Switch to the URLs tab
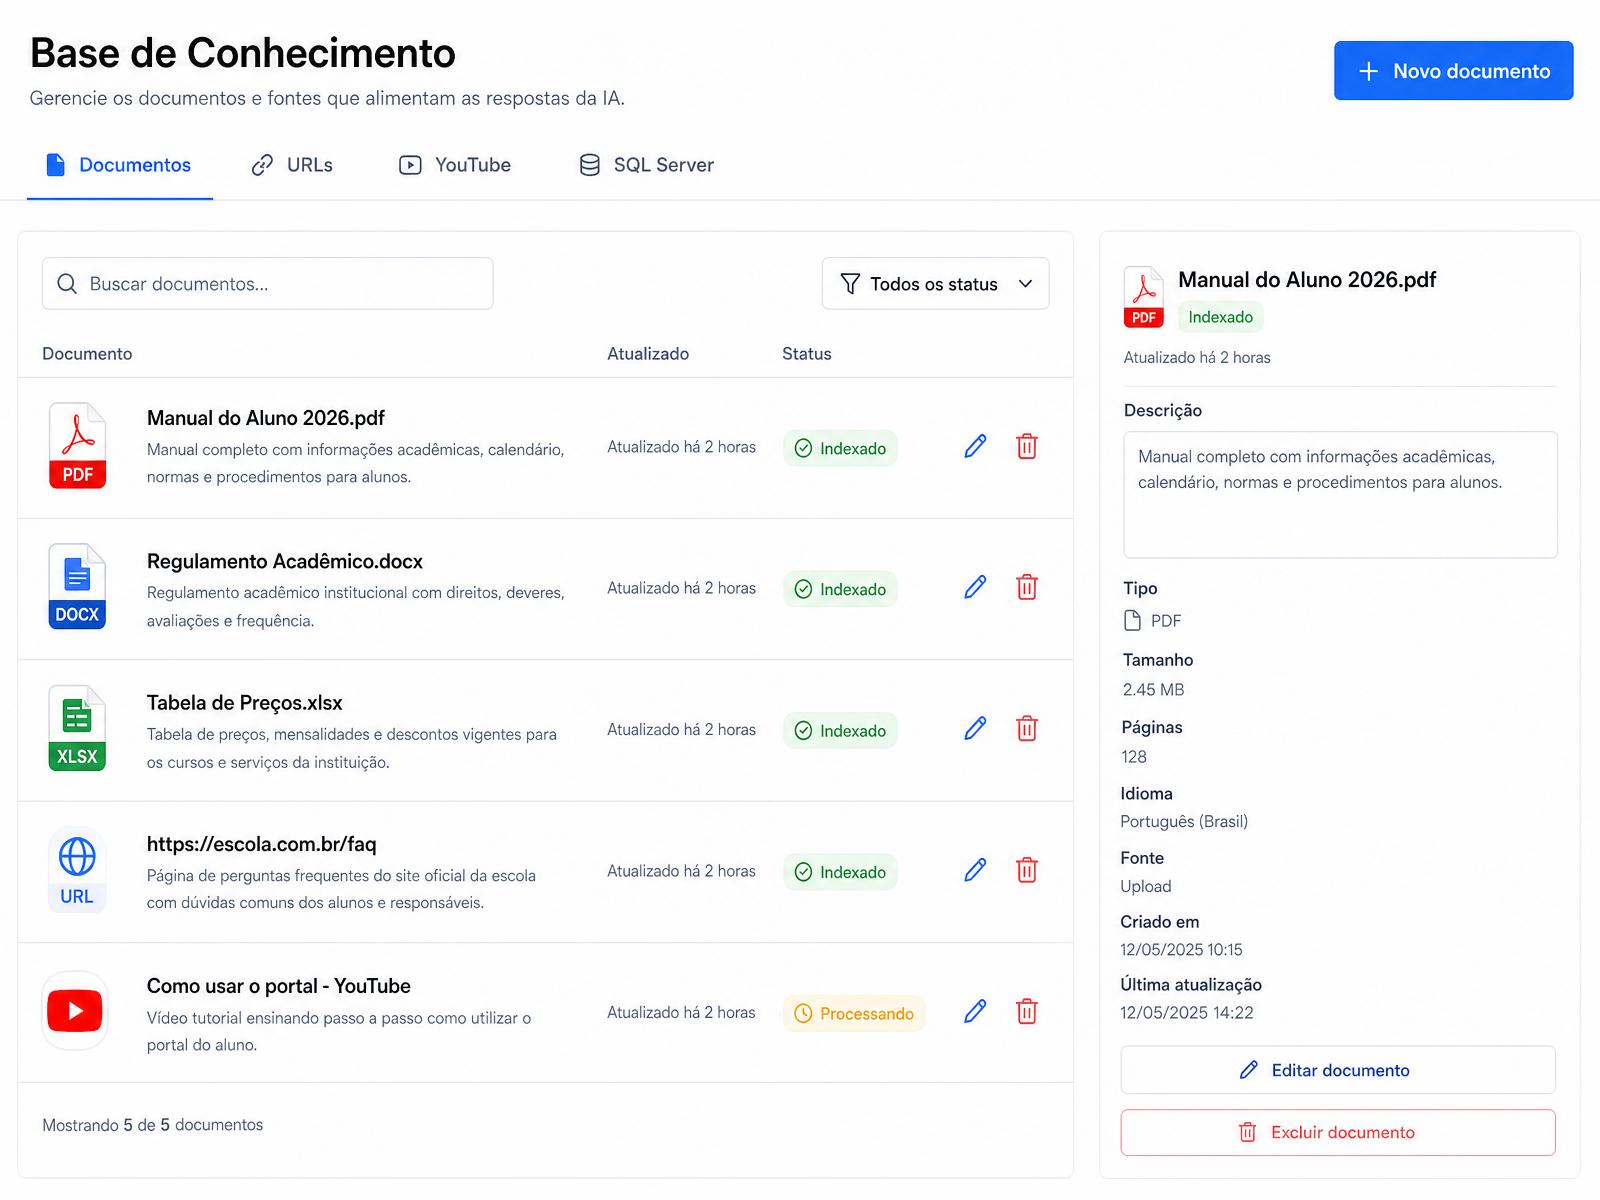1600x1200 pixels. [292, 165]
